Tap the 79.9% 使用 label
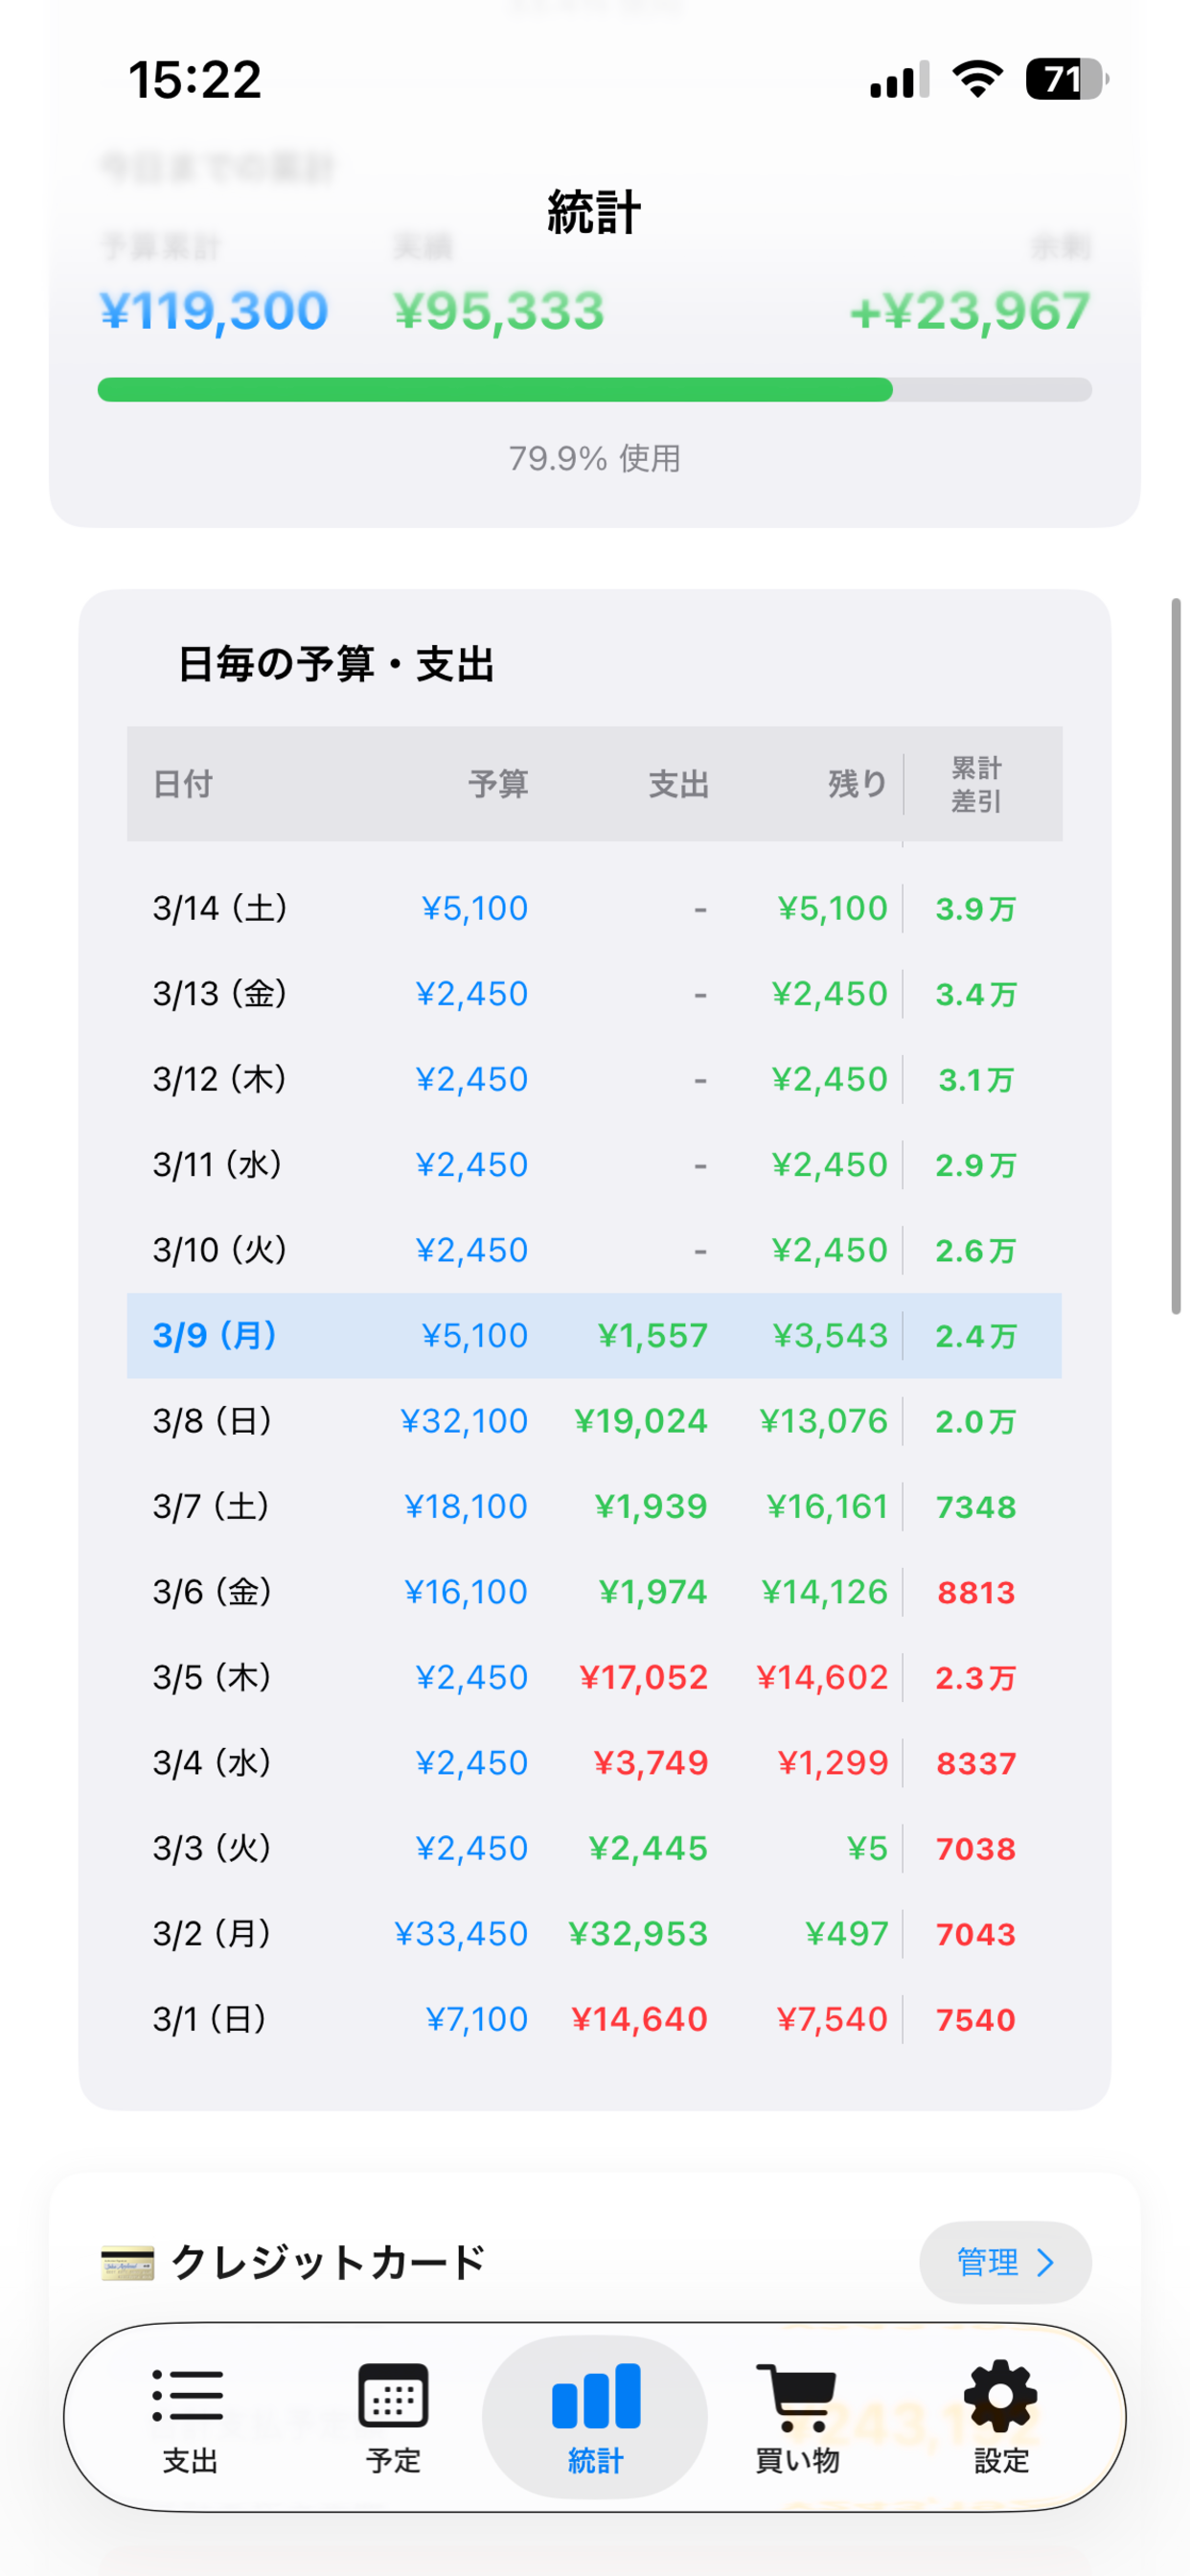 pyautogui.click(x=595, y=459)
